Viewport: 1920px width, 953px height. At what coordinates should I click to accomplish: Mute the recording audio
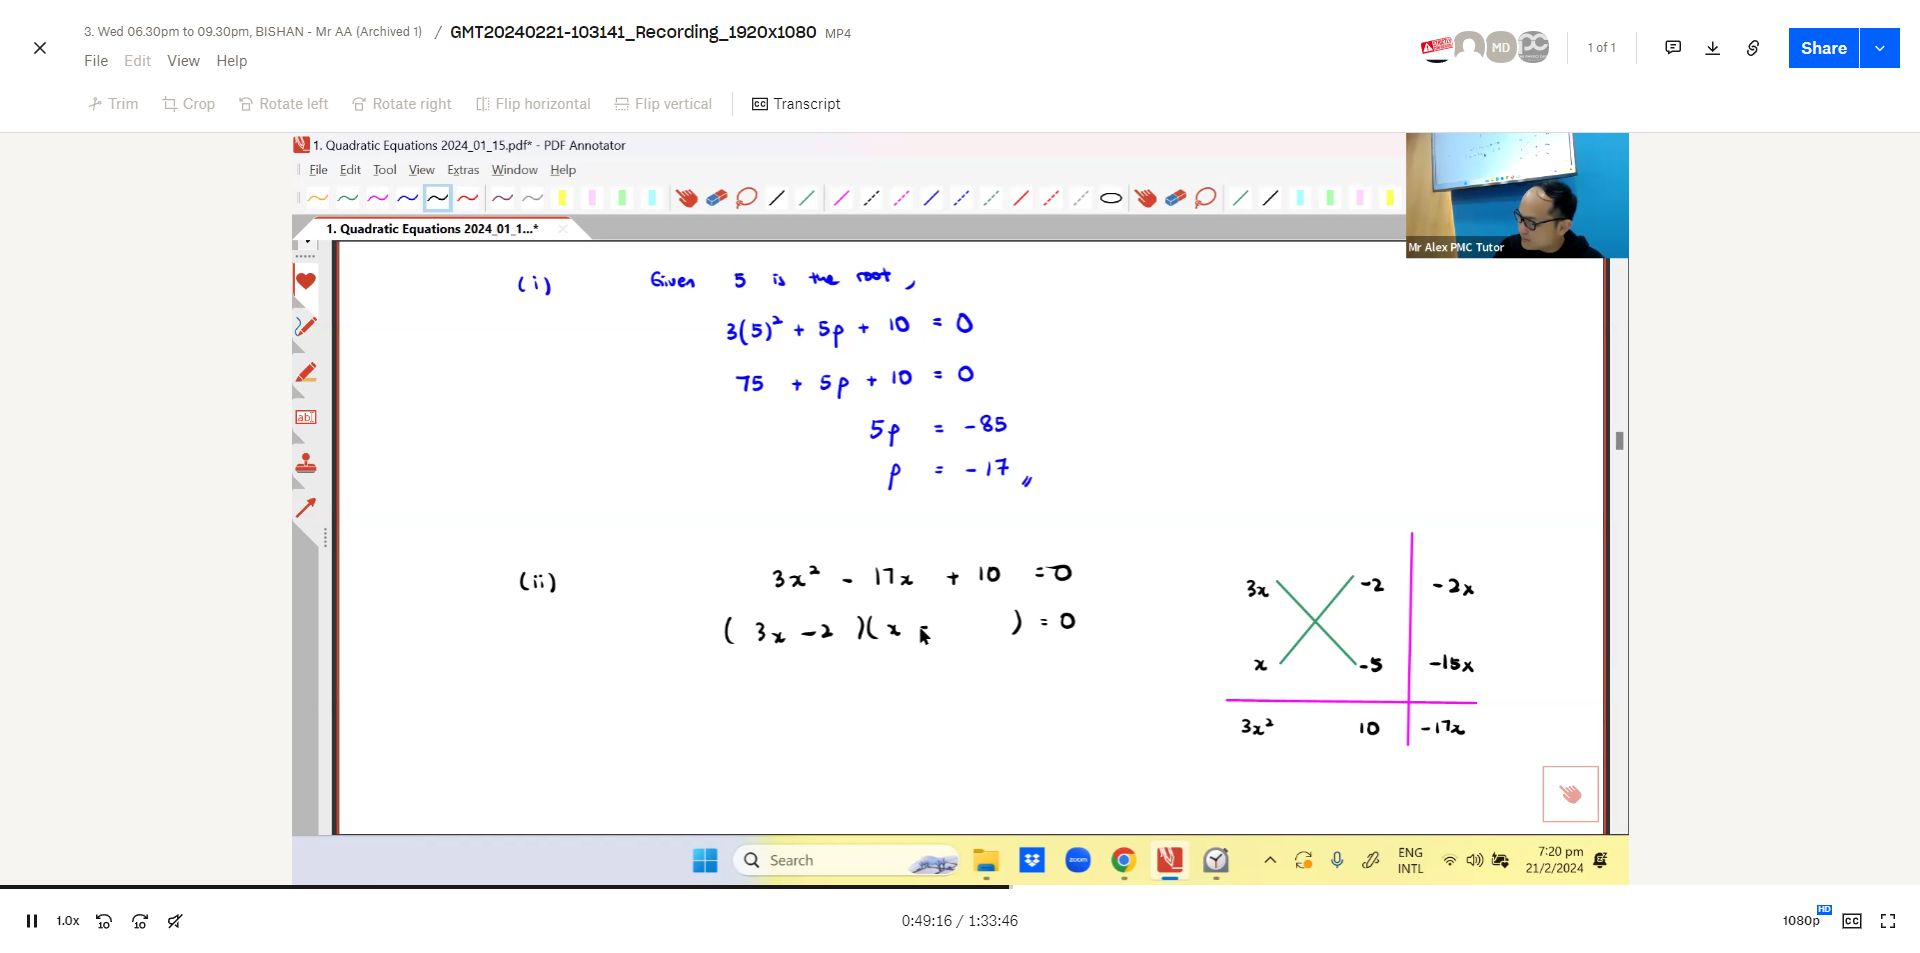pos(175,921)
